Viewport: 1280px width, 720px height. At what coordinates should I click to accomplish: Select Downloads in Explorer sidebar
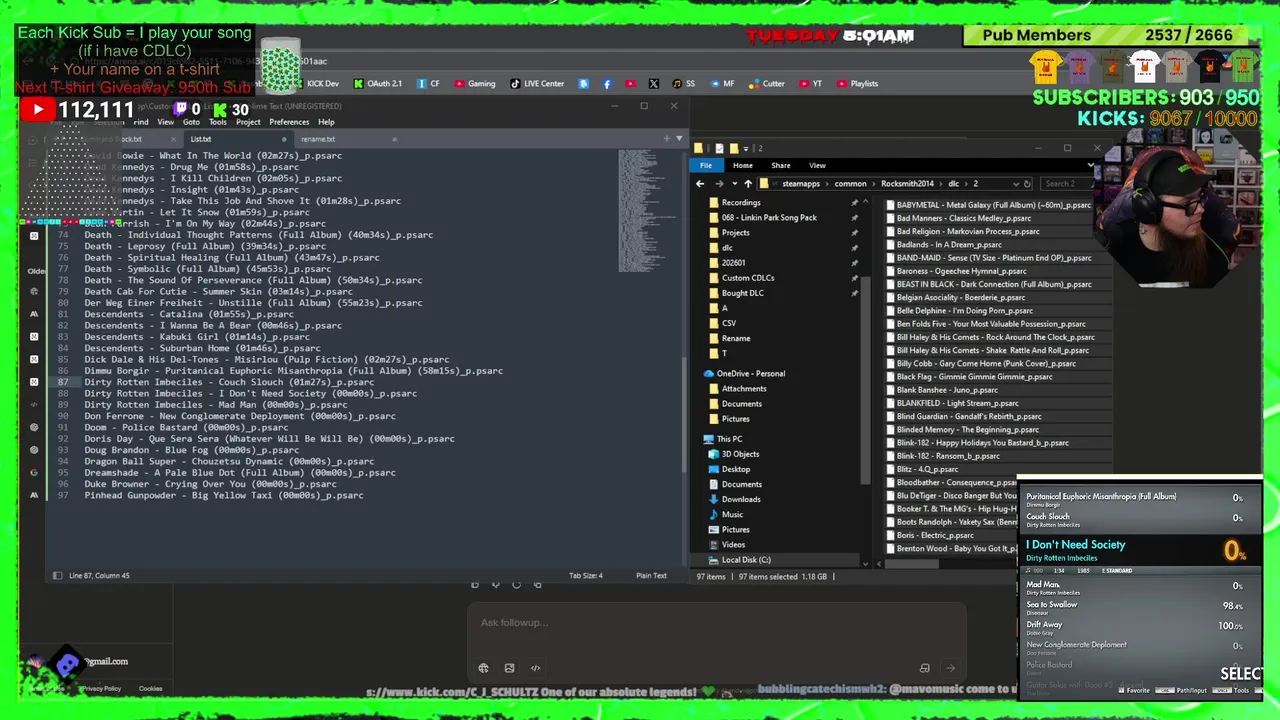coord(741,499)
